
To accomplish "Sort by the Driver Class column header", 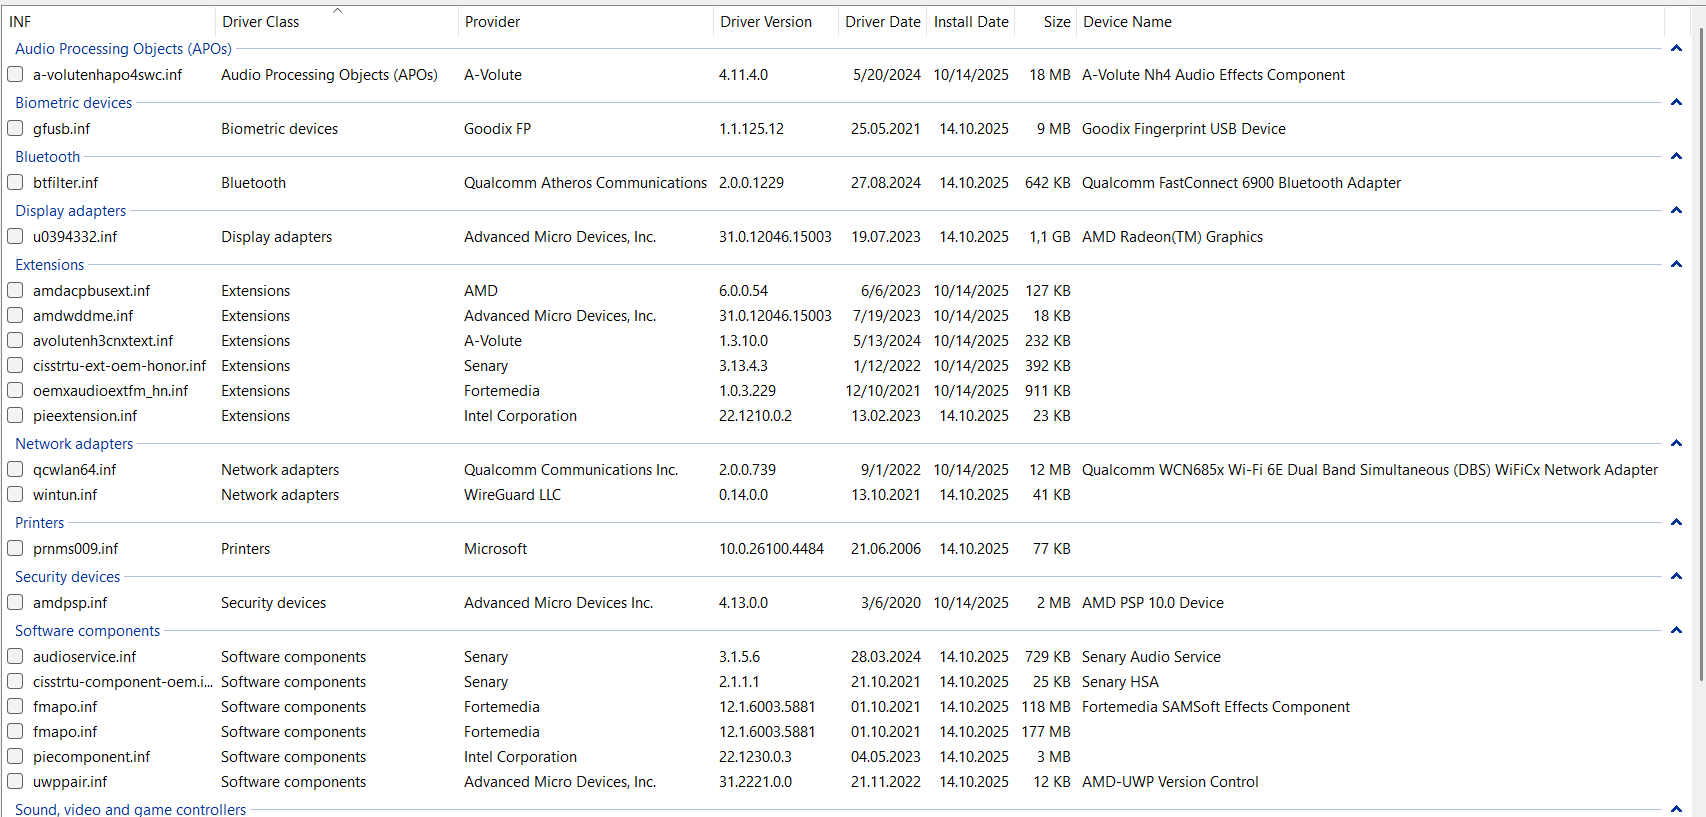I will 261,22.
